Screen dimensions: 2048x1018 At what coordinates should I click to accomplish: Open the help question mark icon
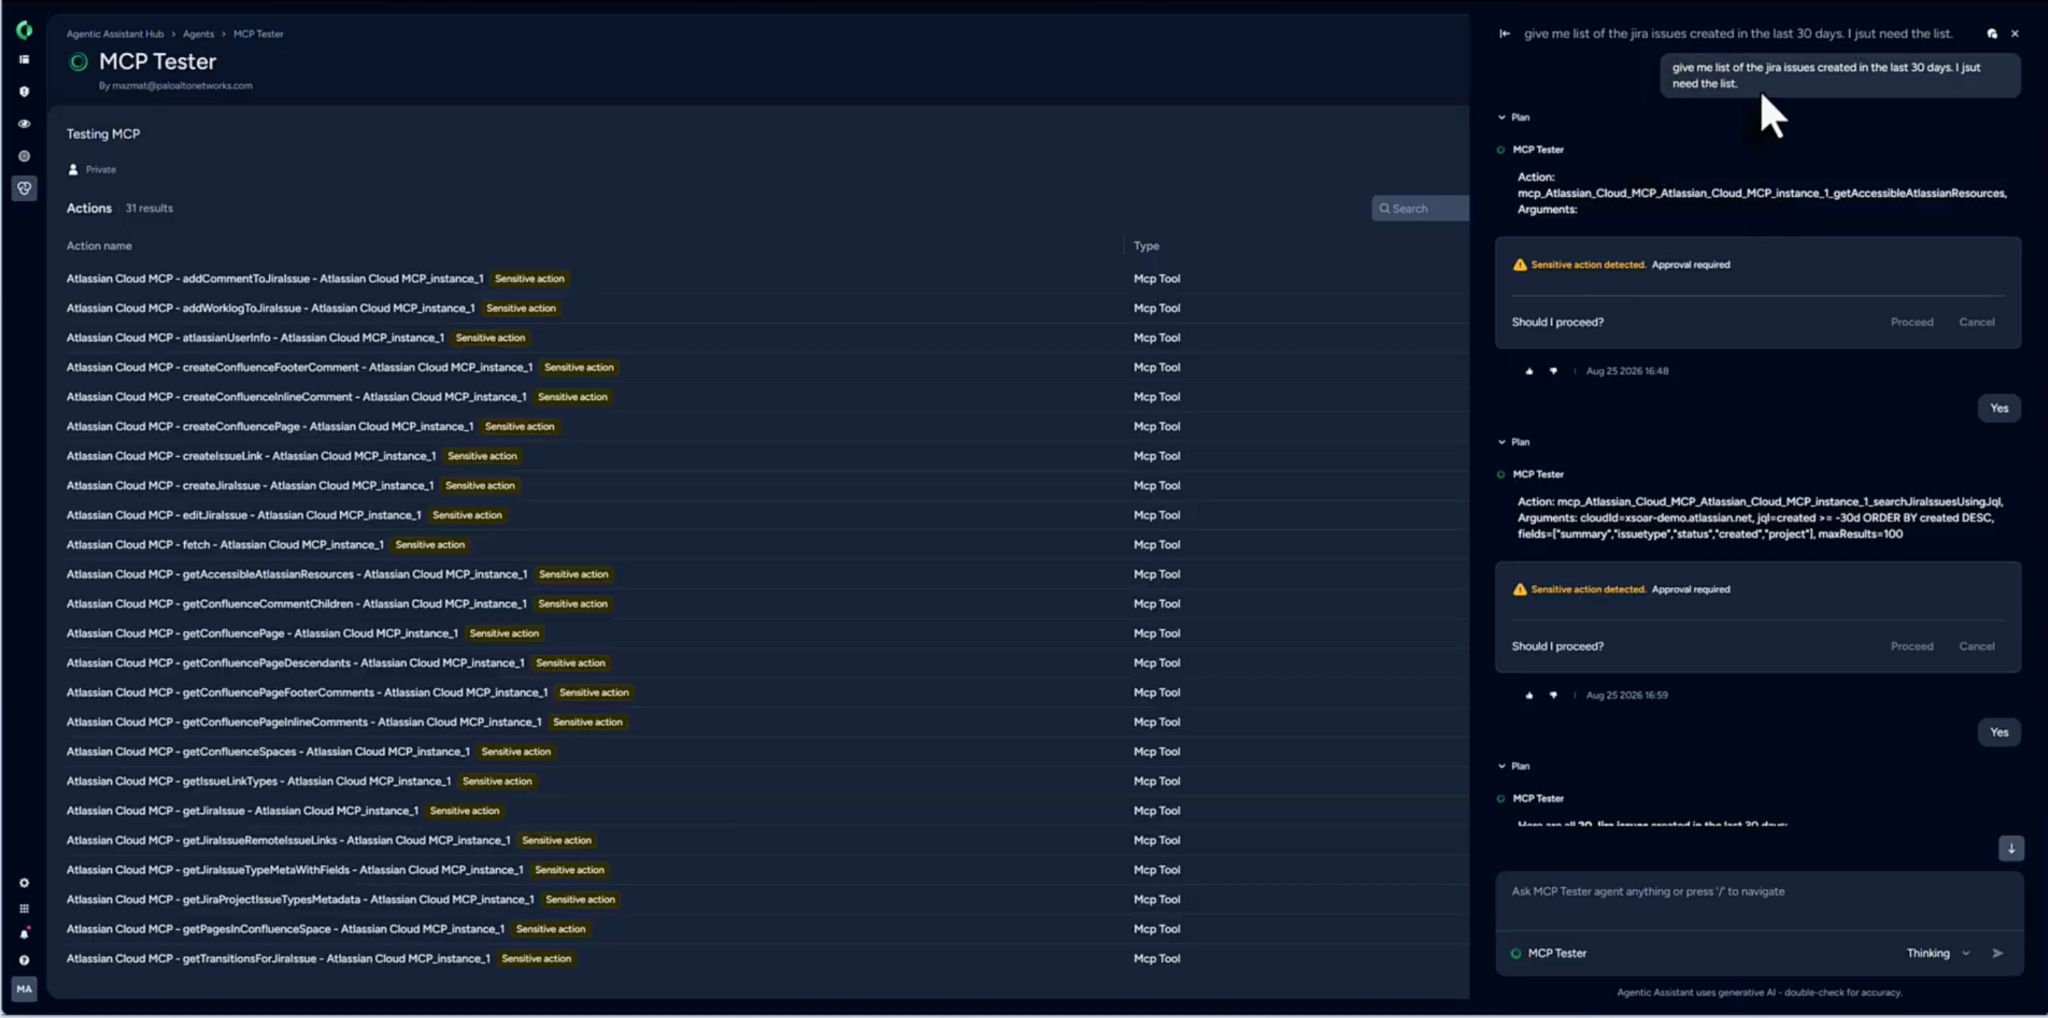tap(24, 960)
